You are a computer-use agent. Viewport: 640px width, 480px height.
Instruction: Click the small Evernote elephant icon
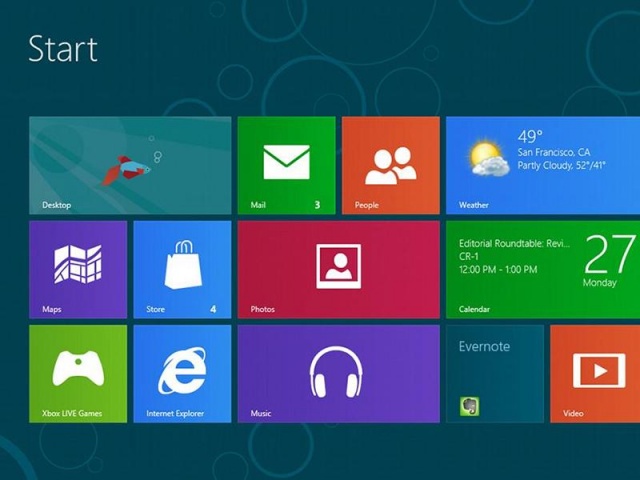[x=467, y=406]
